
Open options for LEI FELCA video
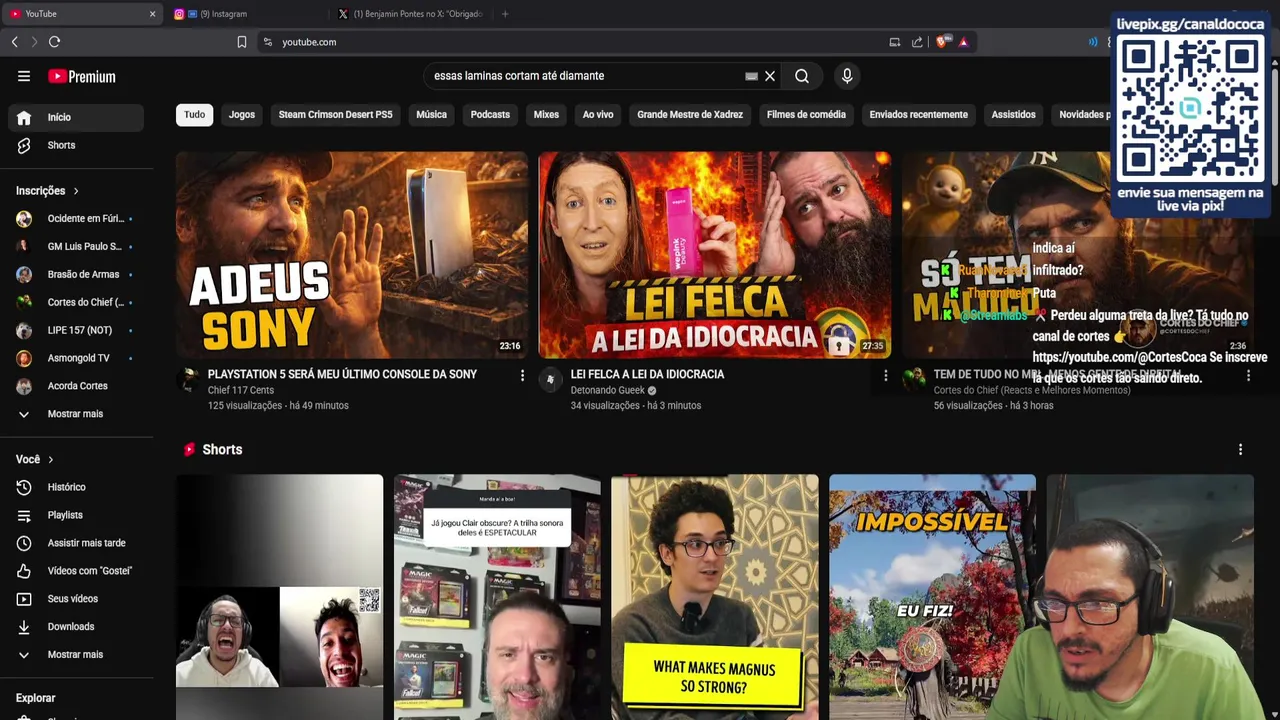885,376
